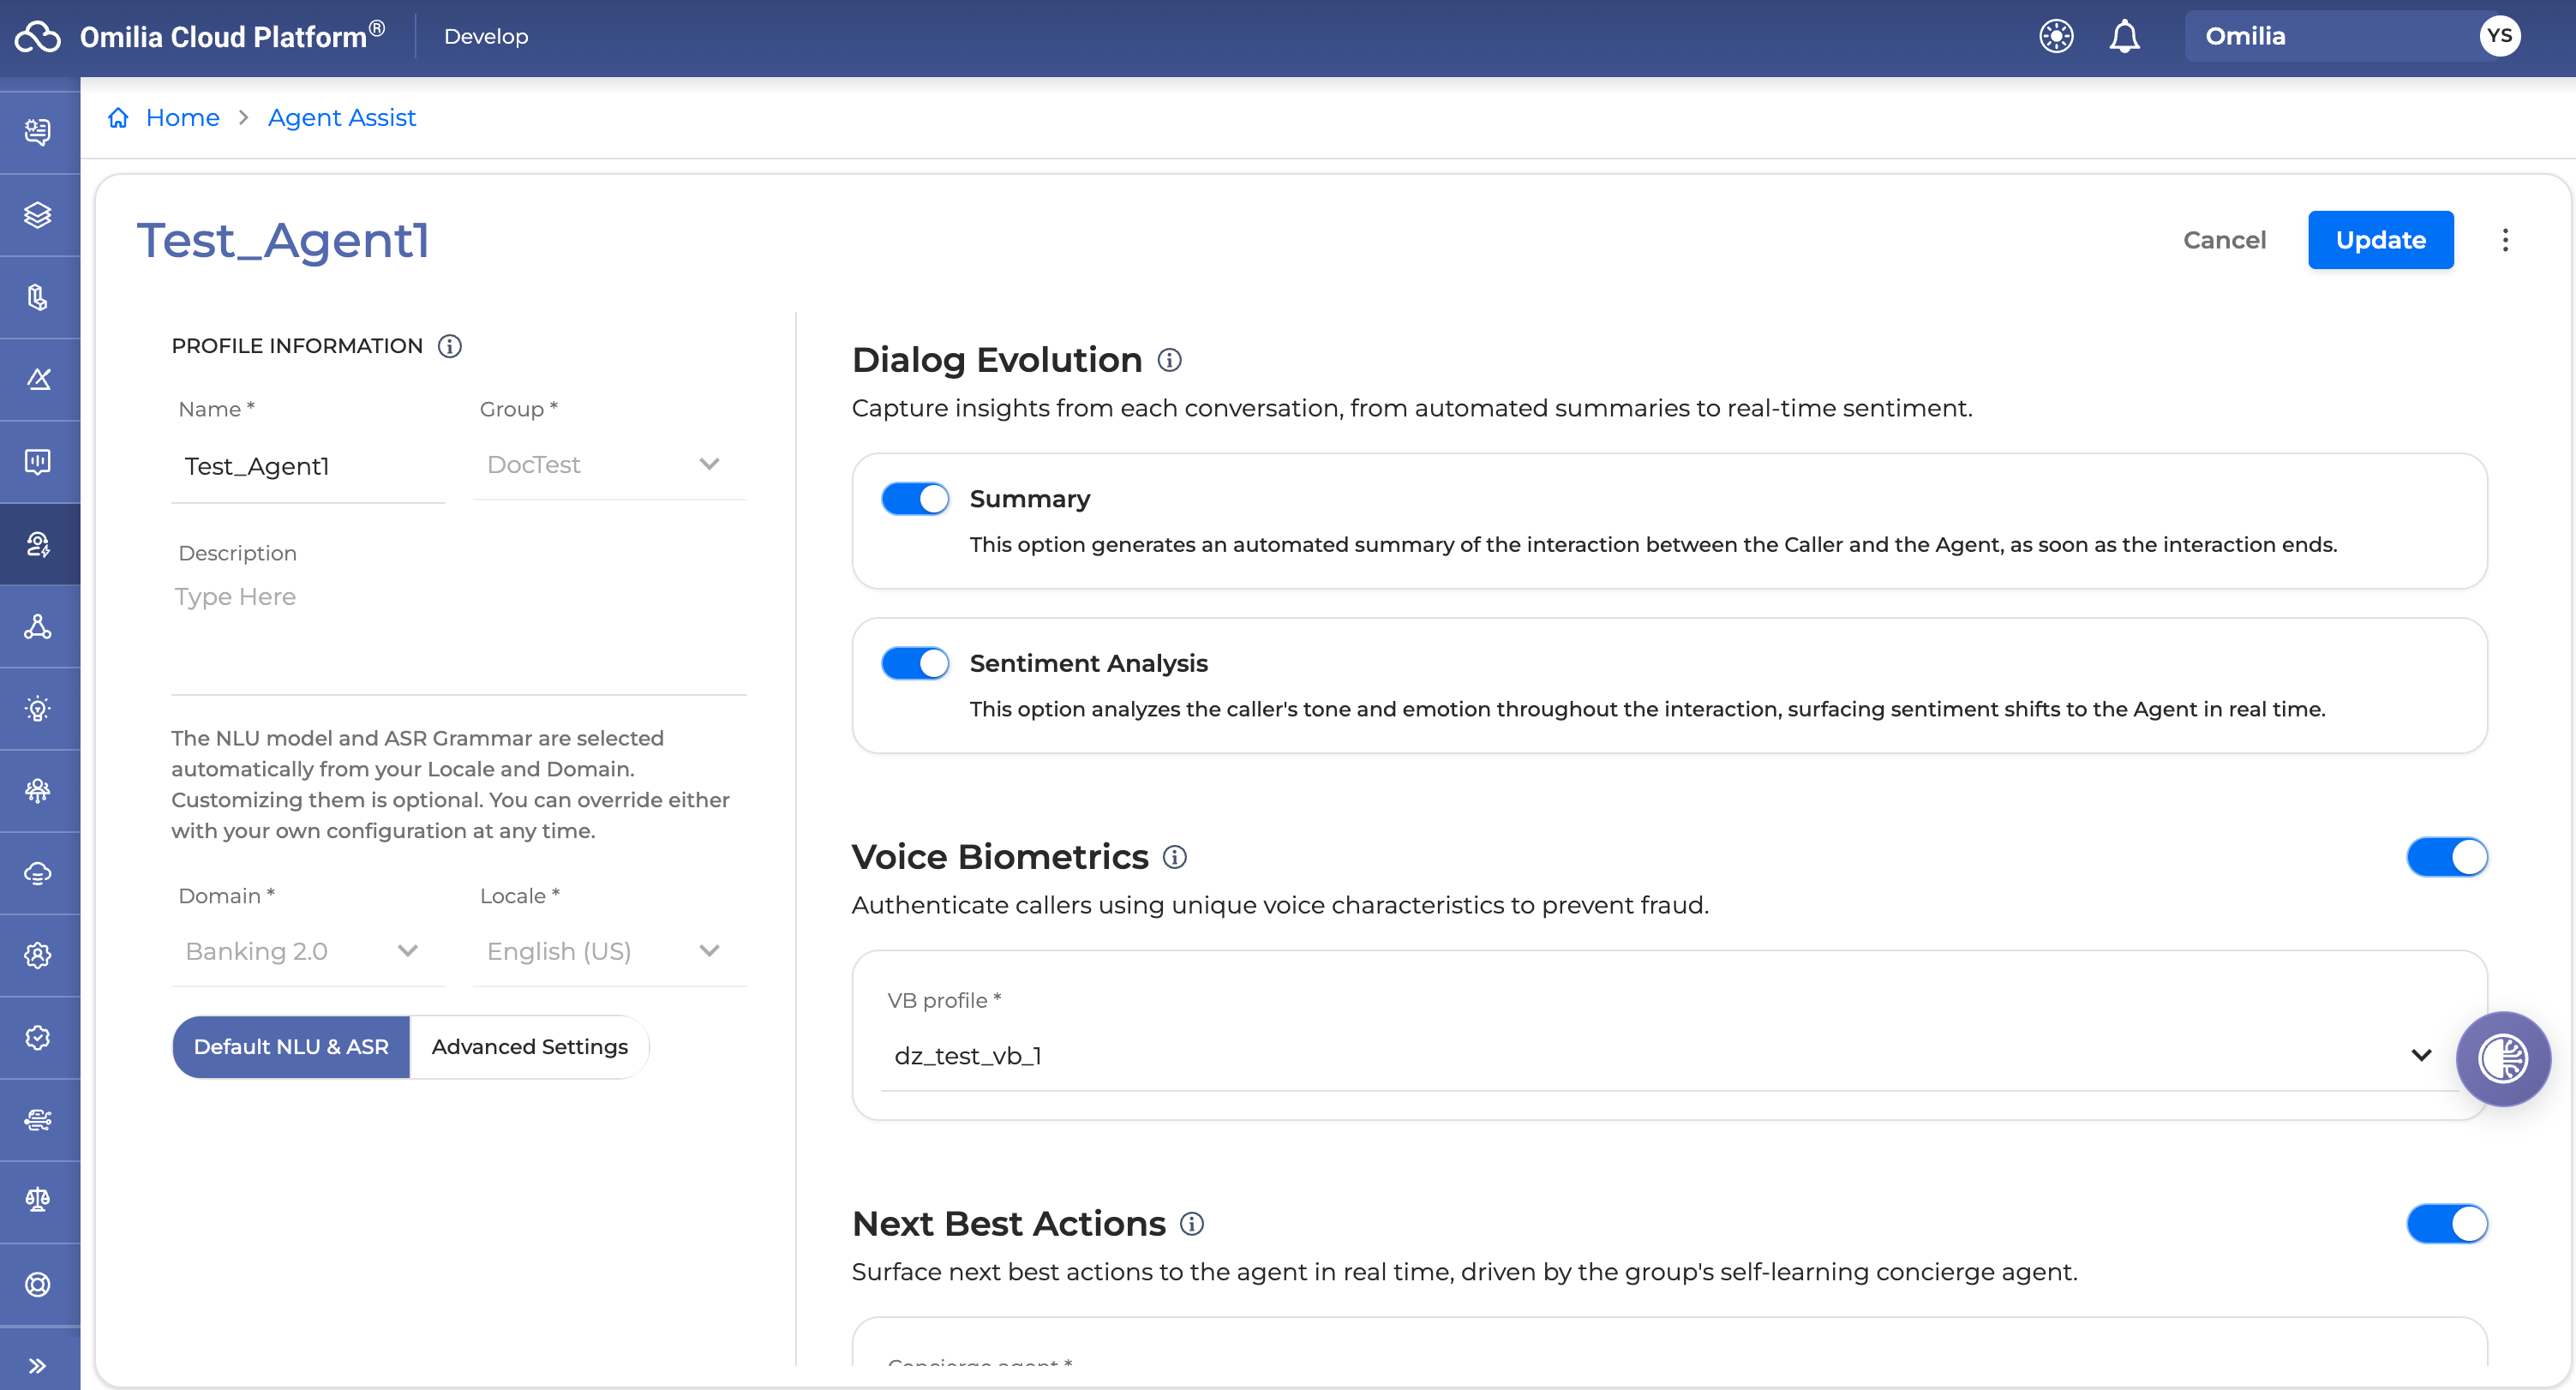Image resolution: width=2576 pixels, height=1390 pixels.
Task: Open the floating assistant chat button
Action: click(2503, 1059)
